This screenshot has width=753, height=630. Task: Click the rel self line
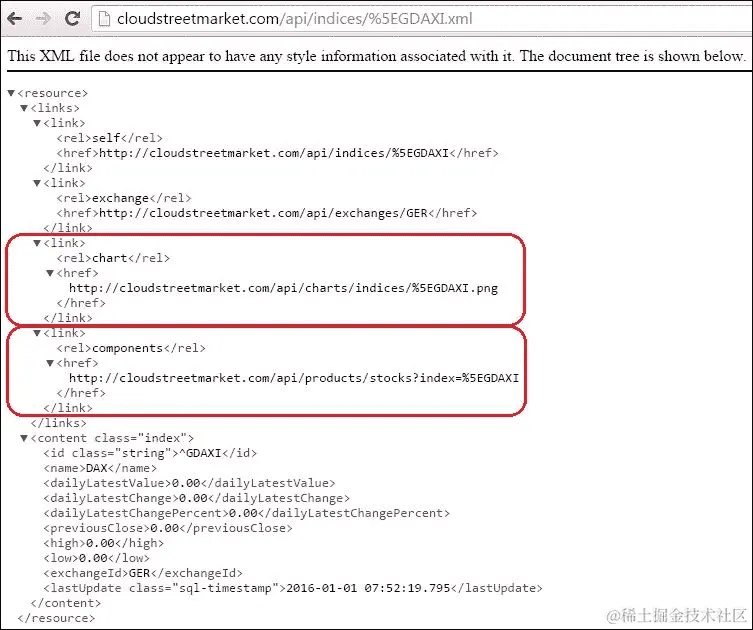click(109, 138)
